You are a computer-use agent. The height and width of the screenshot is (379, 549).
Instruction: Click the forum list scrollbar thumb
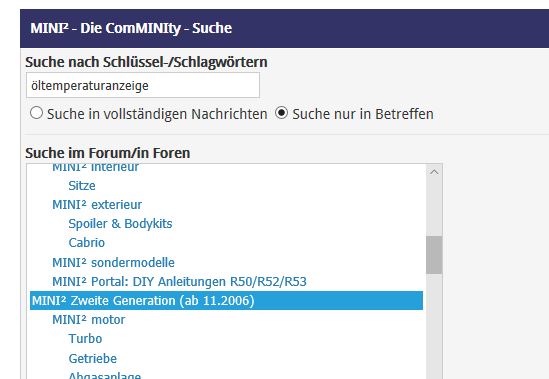coord(434,255)
